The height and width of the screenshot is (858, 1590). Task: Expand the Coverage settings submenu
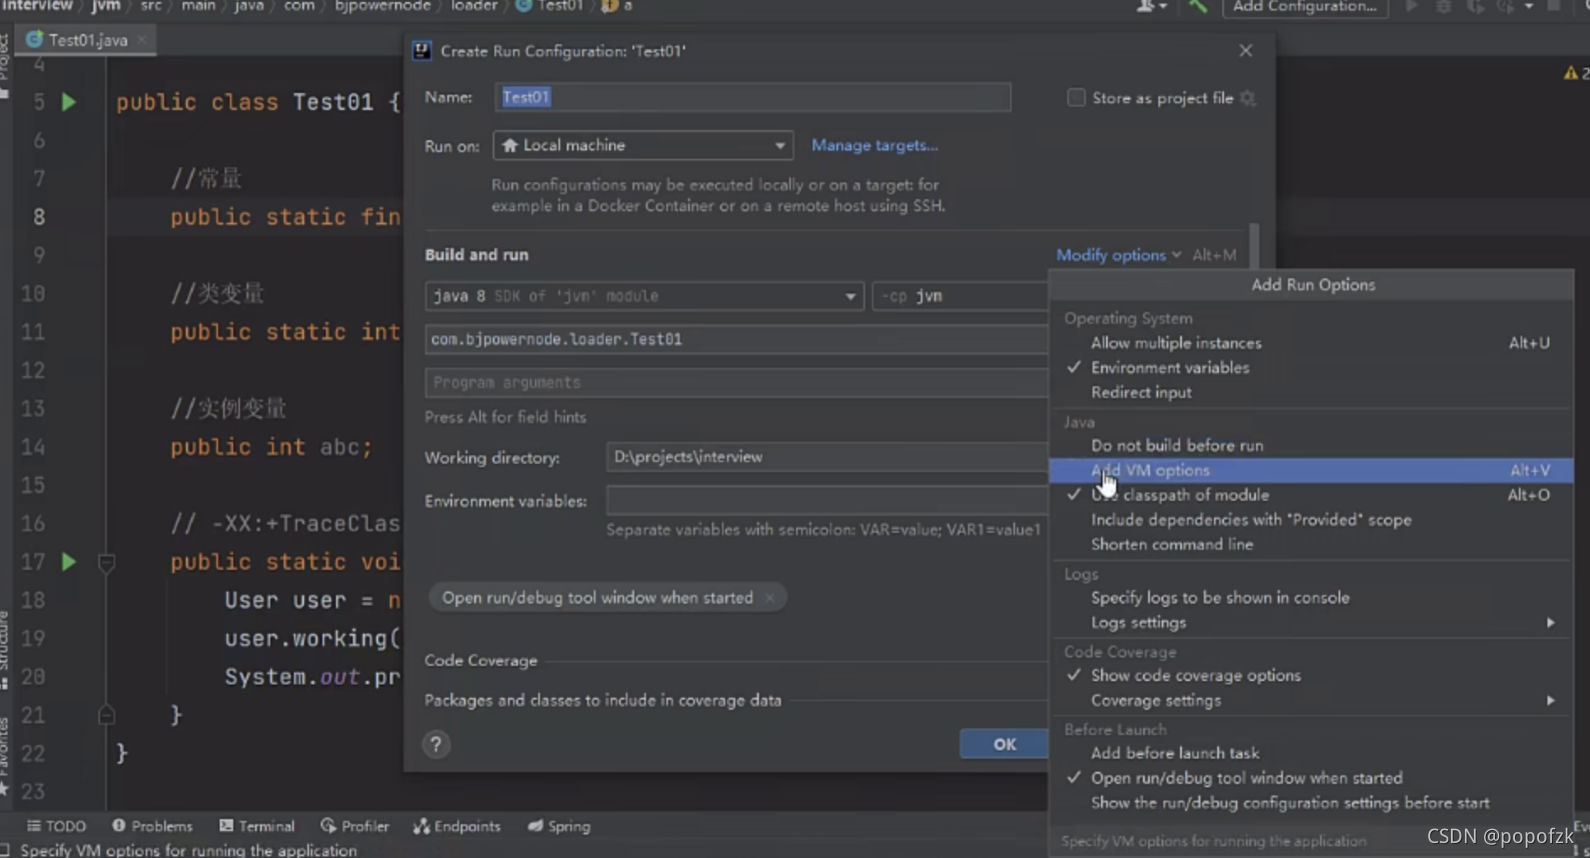pos(1311,701)
